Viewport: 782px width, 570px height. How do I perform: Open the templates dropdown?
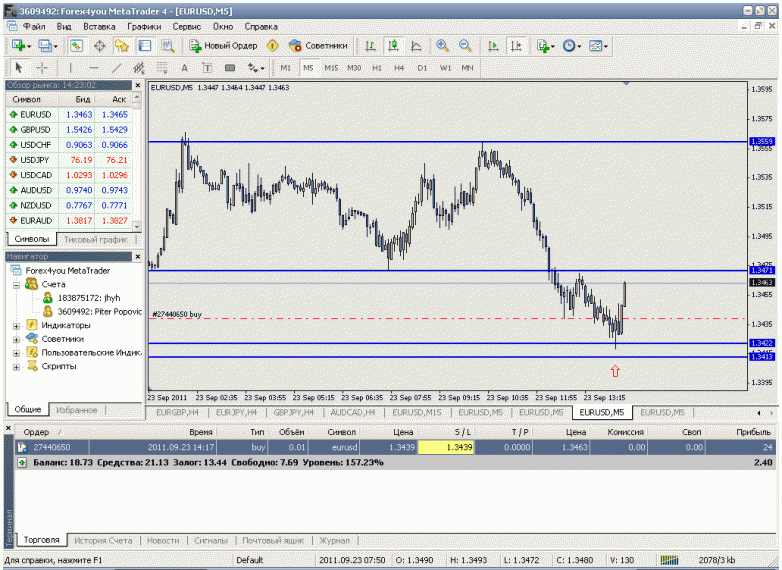click(605, 46)
